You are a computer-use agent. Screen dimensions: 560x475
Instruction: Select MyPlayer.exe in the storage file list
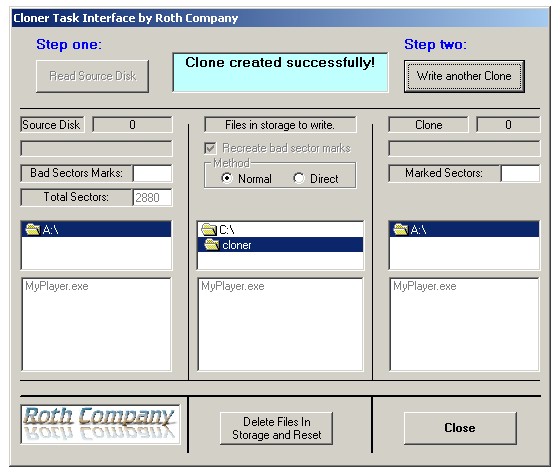[233, 286]
